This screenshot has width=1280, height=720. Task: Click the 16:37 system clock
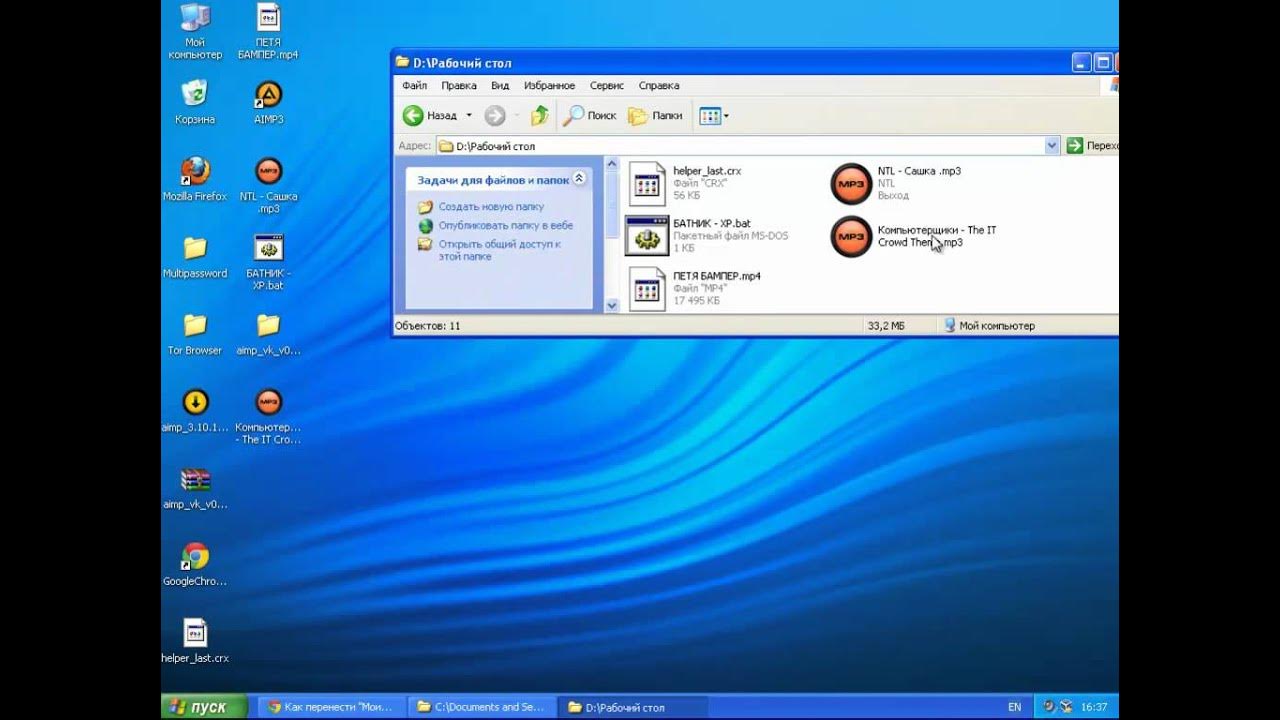coord(1094,707)
